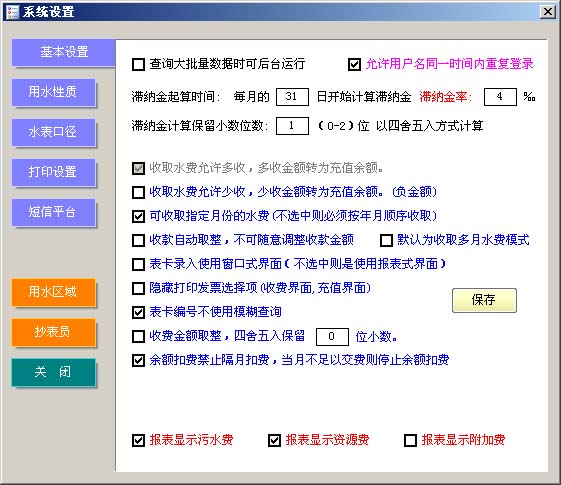Open the 短信平台 settings
This screenshot has height=485, width=561.
point(54,212)
